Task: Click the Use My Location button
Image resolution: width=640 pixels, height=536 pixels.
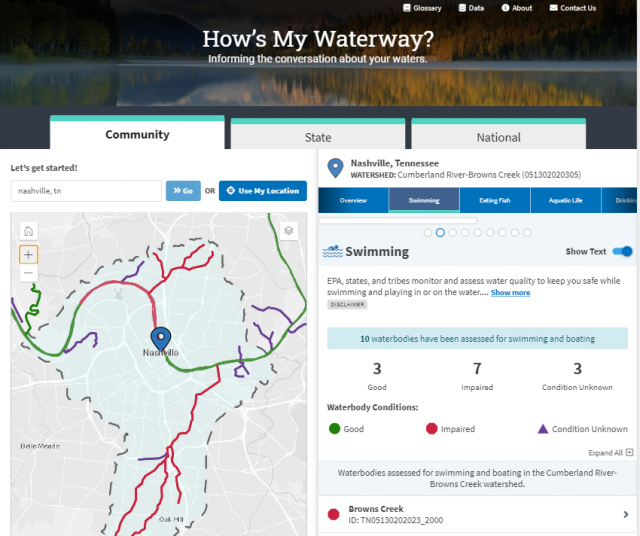Action: (263, 191)
